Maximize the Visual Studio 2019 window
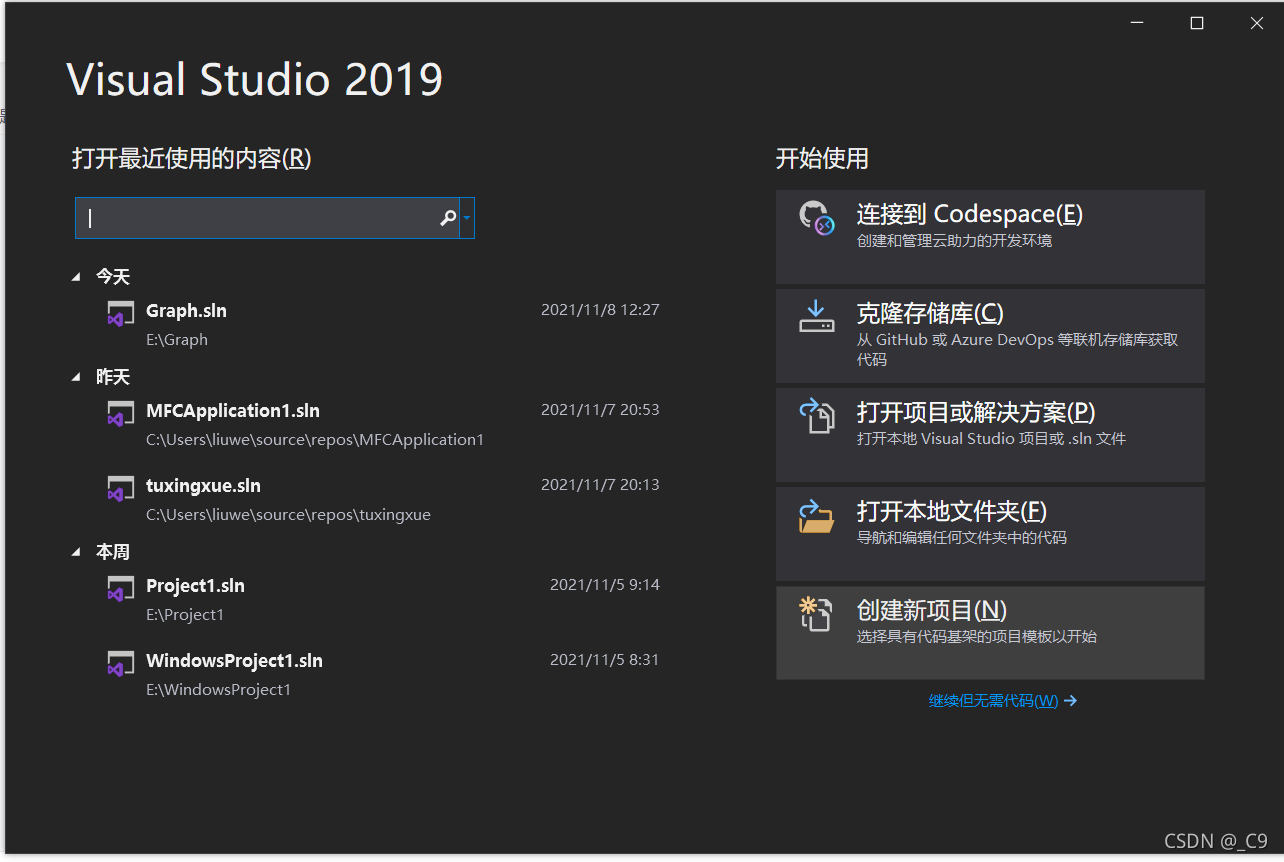 [1196, 23]
